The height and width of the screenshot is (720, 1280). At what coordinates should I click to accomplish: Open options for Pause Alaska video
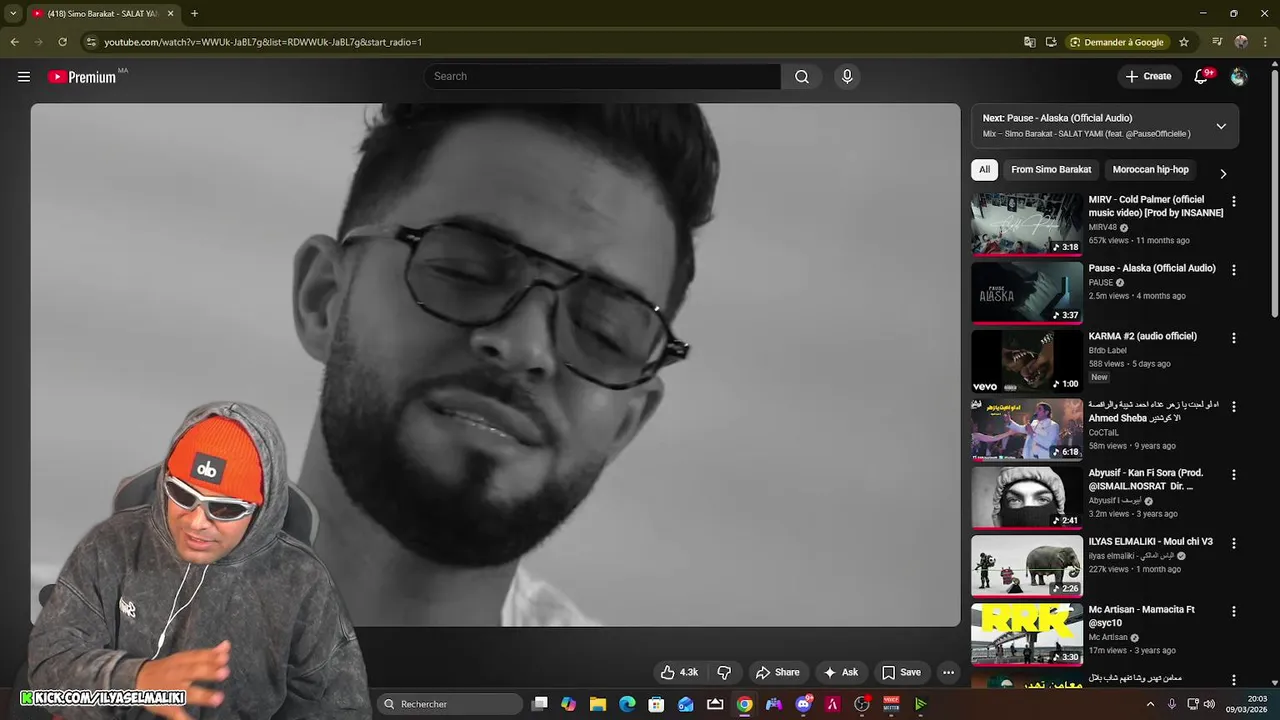point(1234,270)
